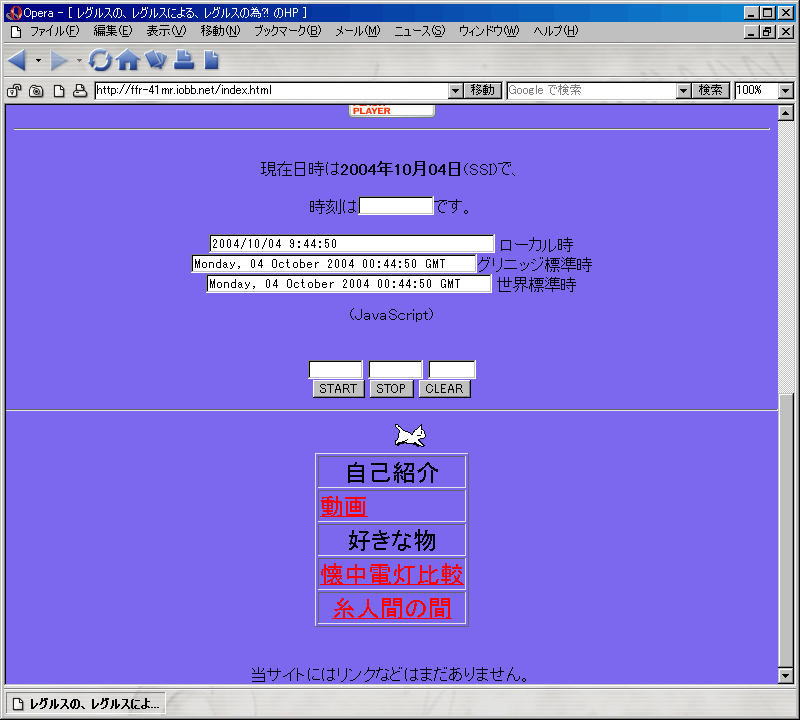Viewport: 800px width, 720px height.
Task: Click the ローカル時 local time field
Action: point(352,243)
